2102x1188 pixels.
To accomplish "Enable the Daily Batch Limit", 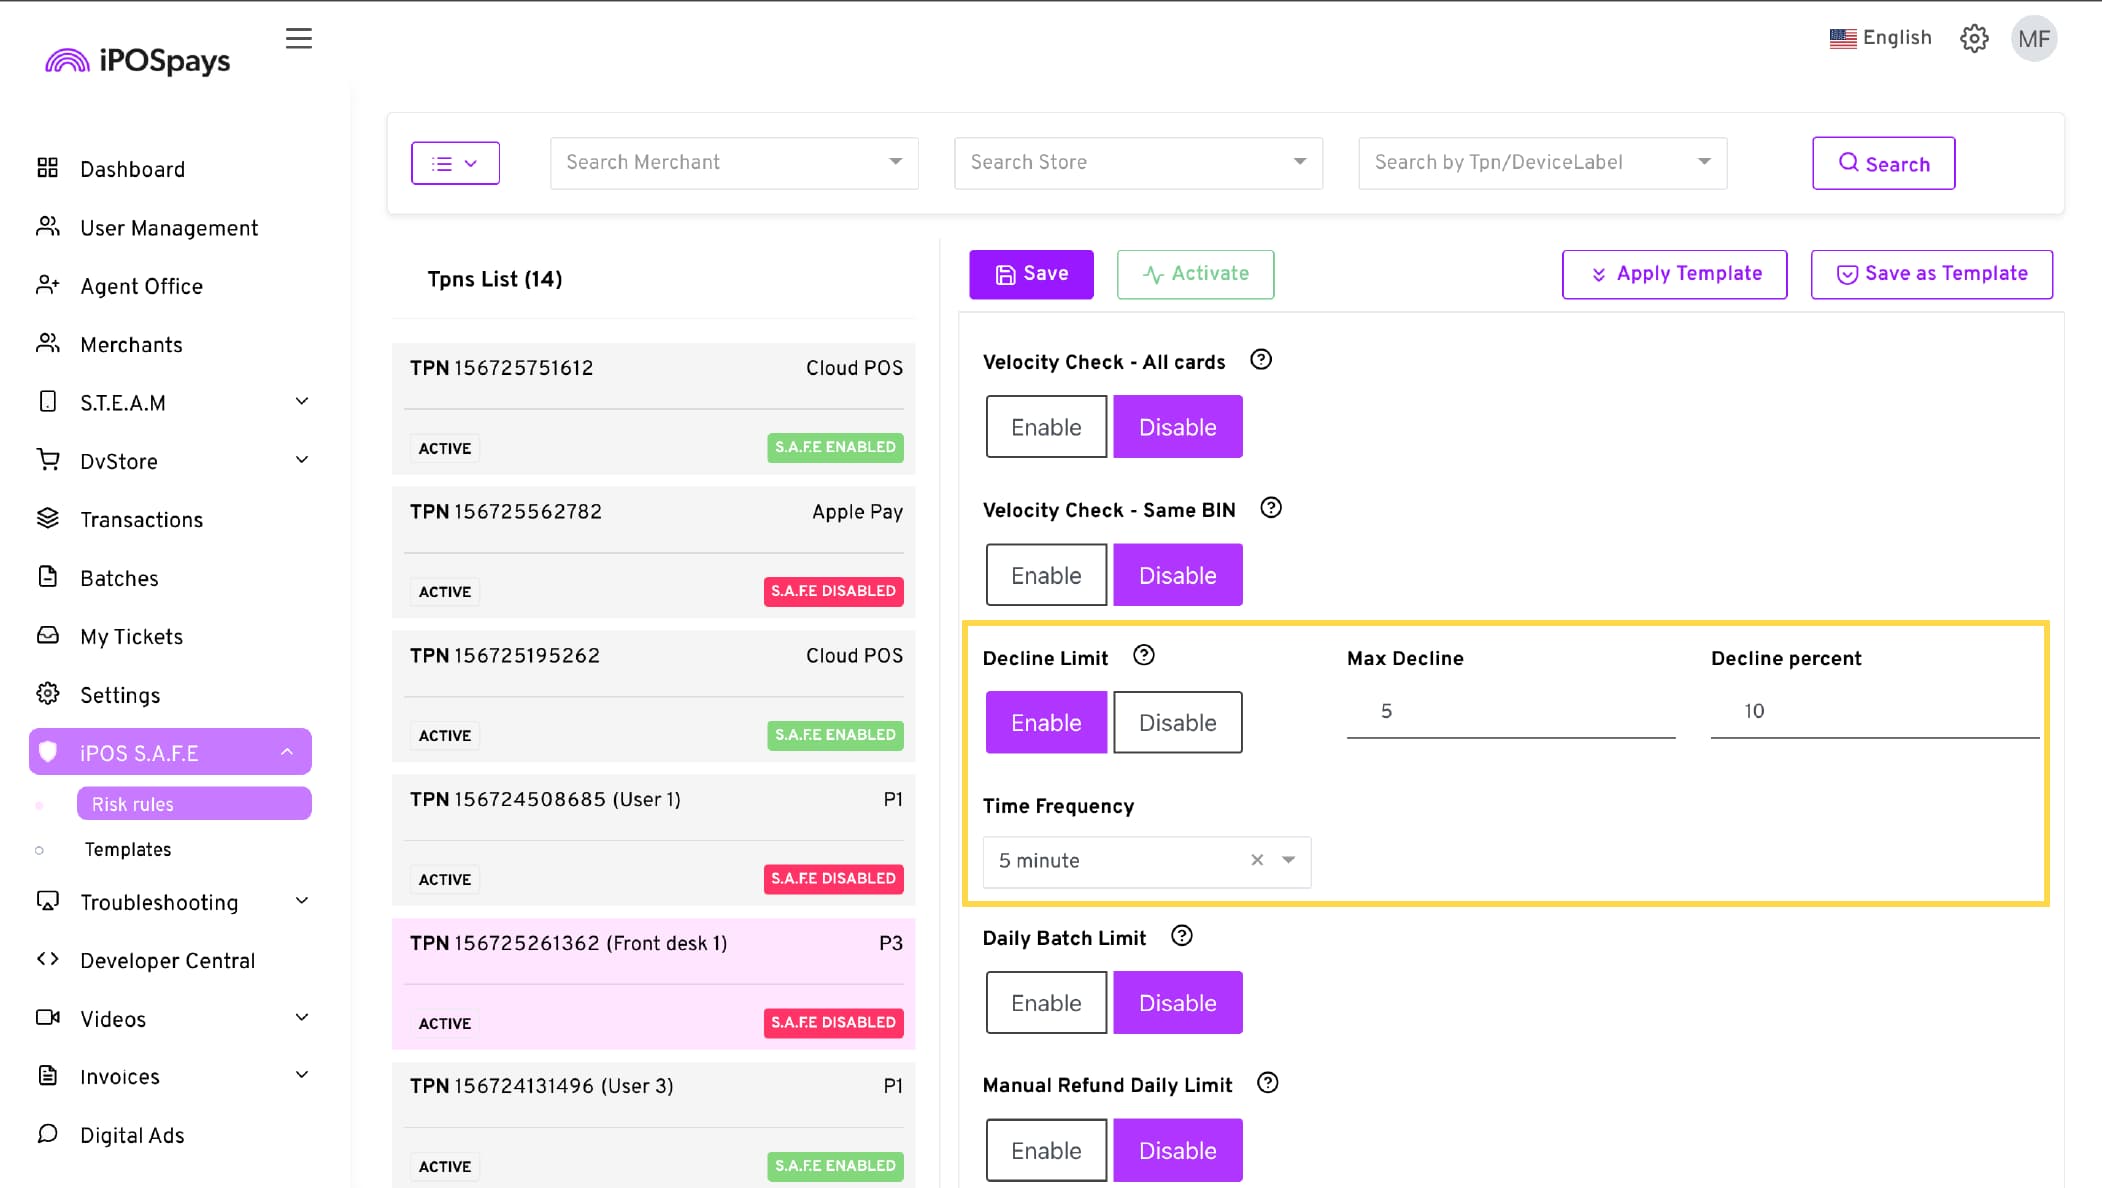I will [x=1046, y=1002].
